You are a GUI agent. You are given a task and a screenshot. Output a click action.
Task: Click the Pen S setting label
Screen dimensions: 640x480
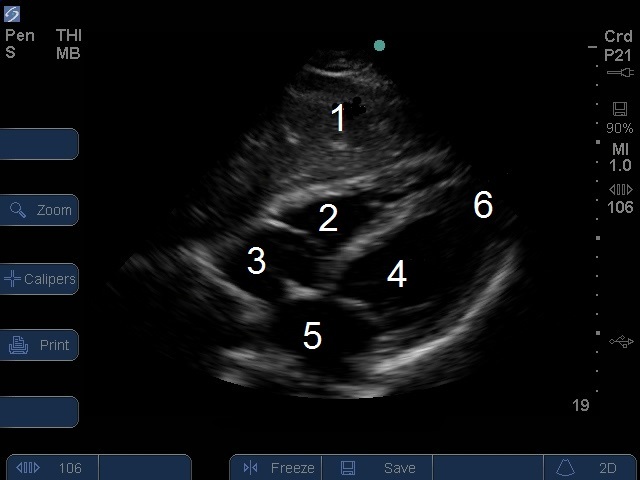[19, 44]
